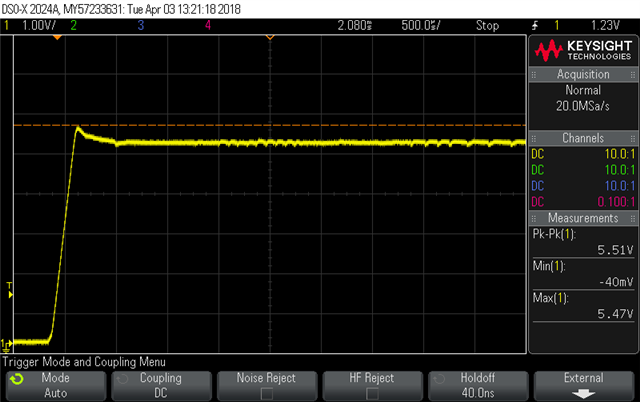Viewport: 640px width, 402px height.
Task: Click the hollow orange time reference marker
Action: pos(270,38)
